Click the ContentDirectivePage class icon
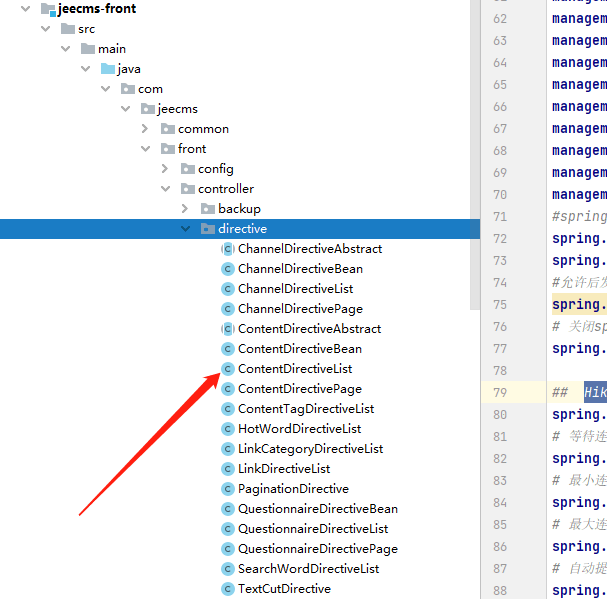Screen dimensions: 607x599 tap(228, 389)
